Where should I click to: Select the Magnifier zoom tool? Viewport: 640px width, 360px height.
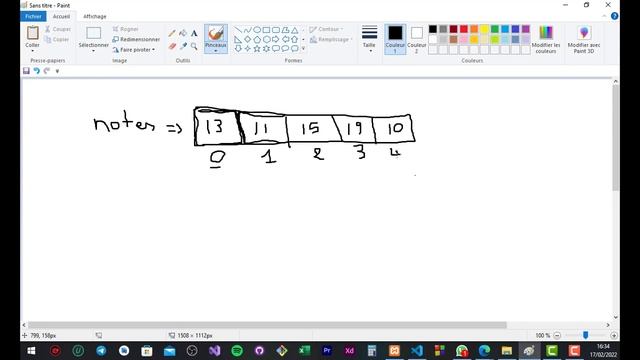pyautogui.click(x=194, y=47)
